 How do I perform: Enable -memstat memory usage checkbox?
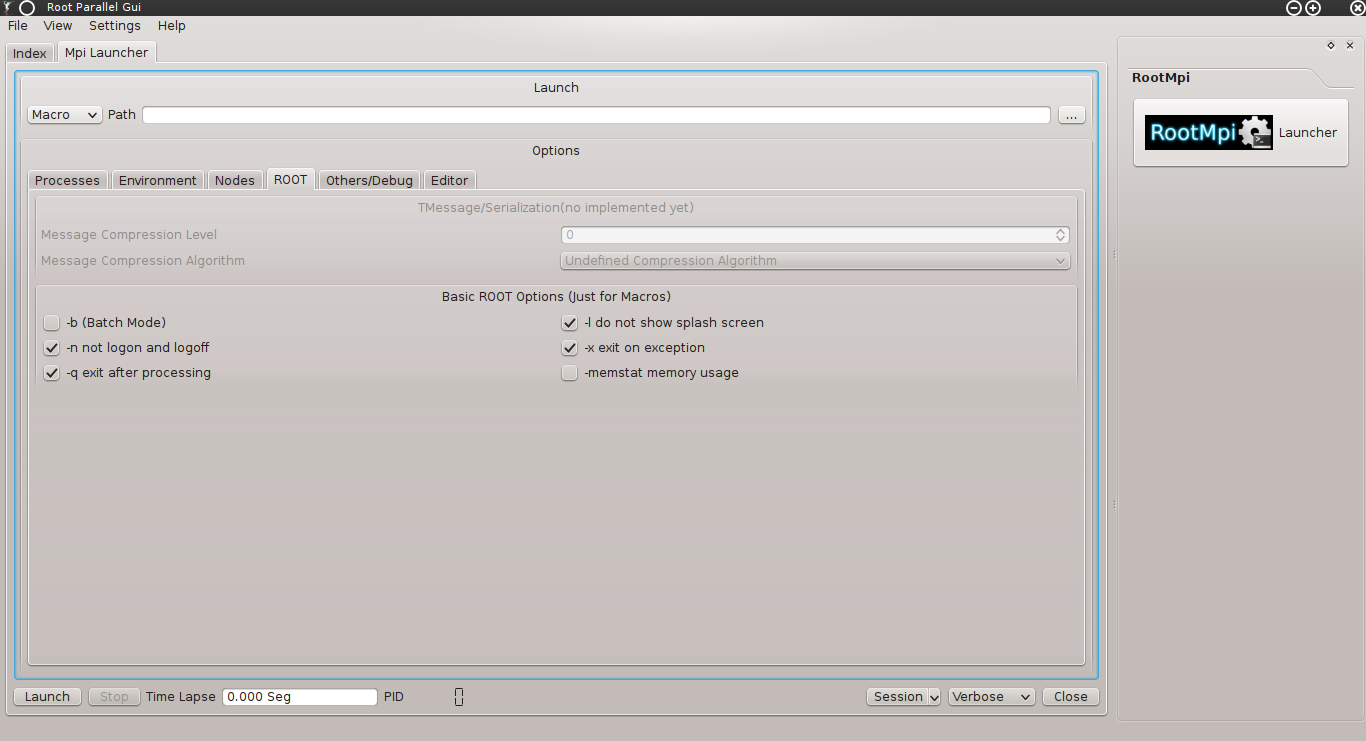(570, 373)
